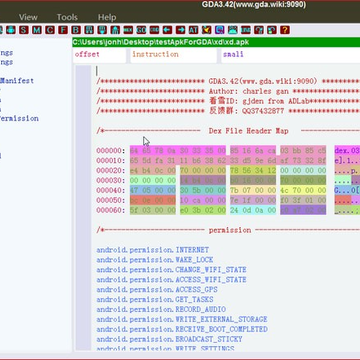Click android.permission.BROADCAST_STICKY line
The image size is (360, 360).
click(x=169, y=339)
